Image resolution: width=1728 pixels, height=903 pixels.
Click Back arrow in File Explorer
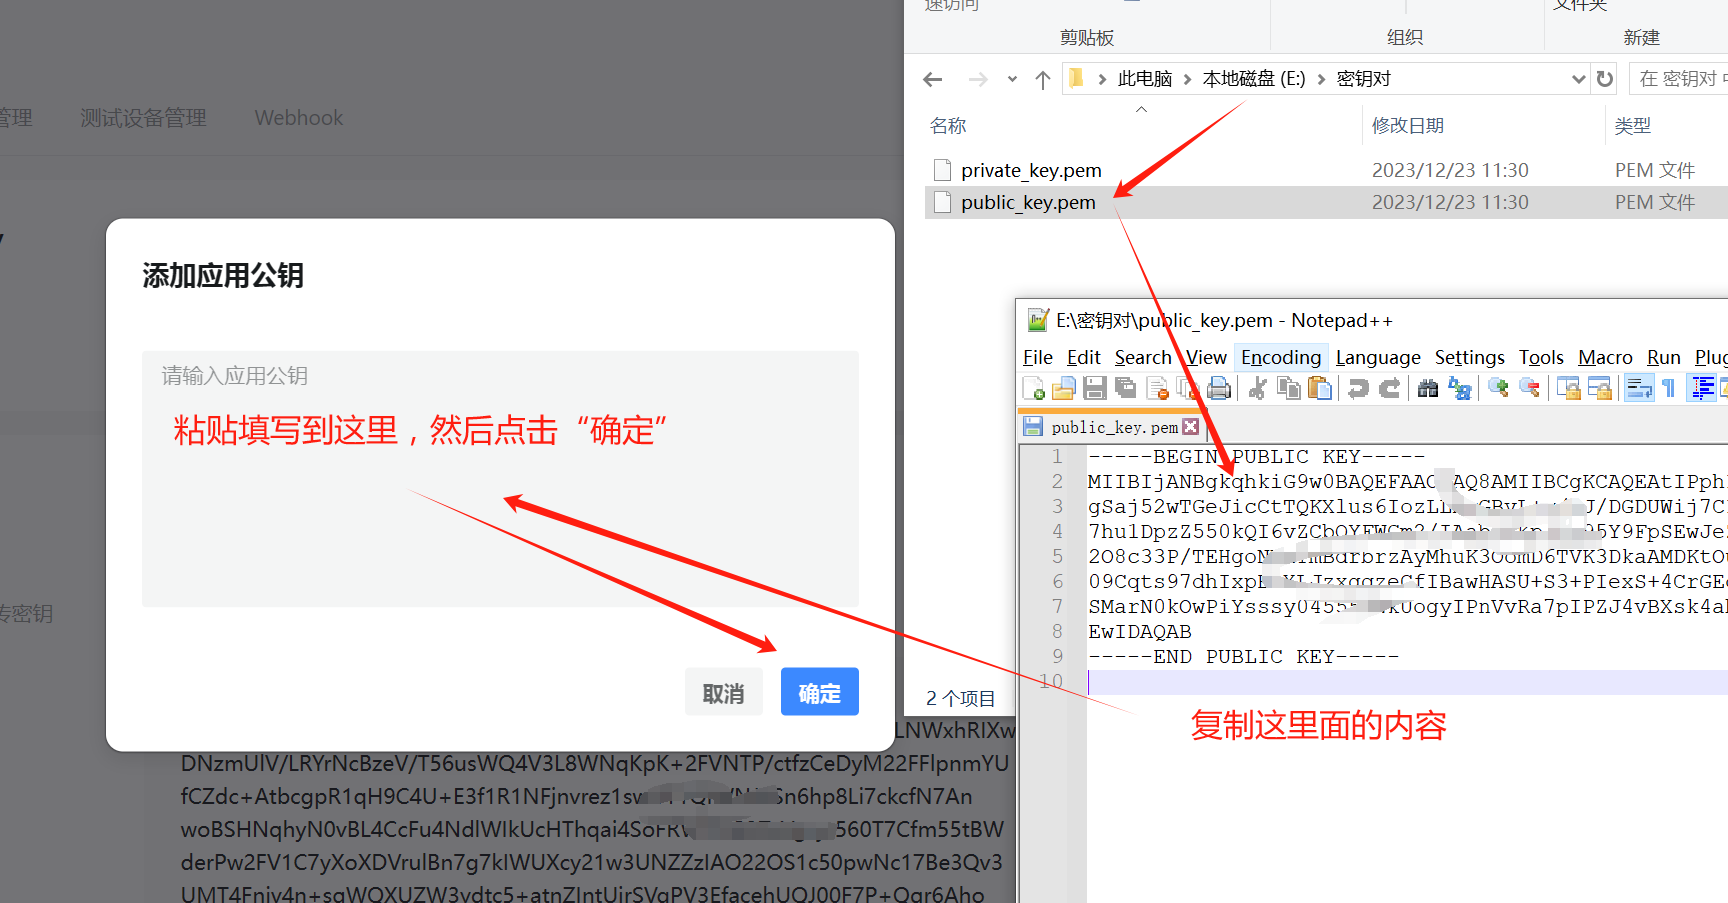pyautogui.click(x=933, y=79)
